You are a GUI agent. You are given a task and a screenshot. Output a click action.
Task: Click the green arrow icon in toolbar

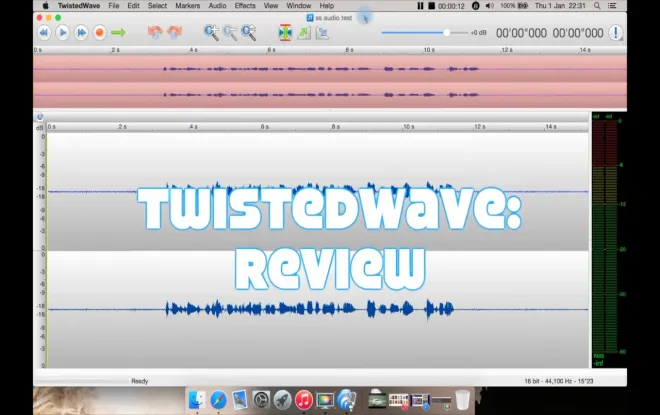click(x=118, y=32)
